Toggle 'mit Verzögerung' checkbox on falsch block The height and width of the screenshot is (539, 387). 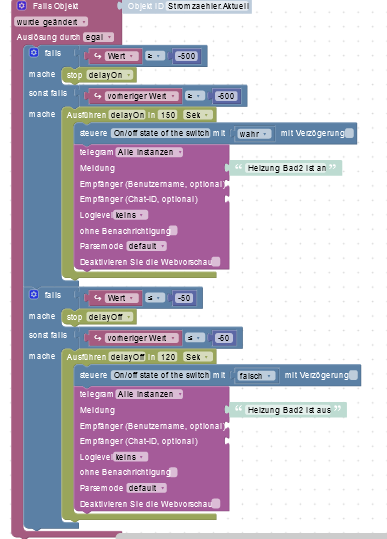353,375
